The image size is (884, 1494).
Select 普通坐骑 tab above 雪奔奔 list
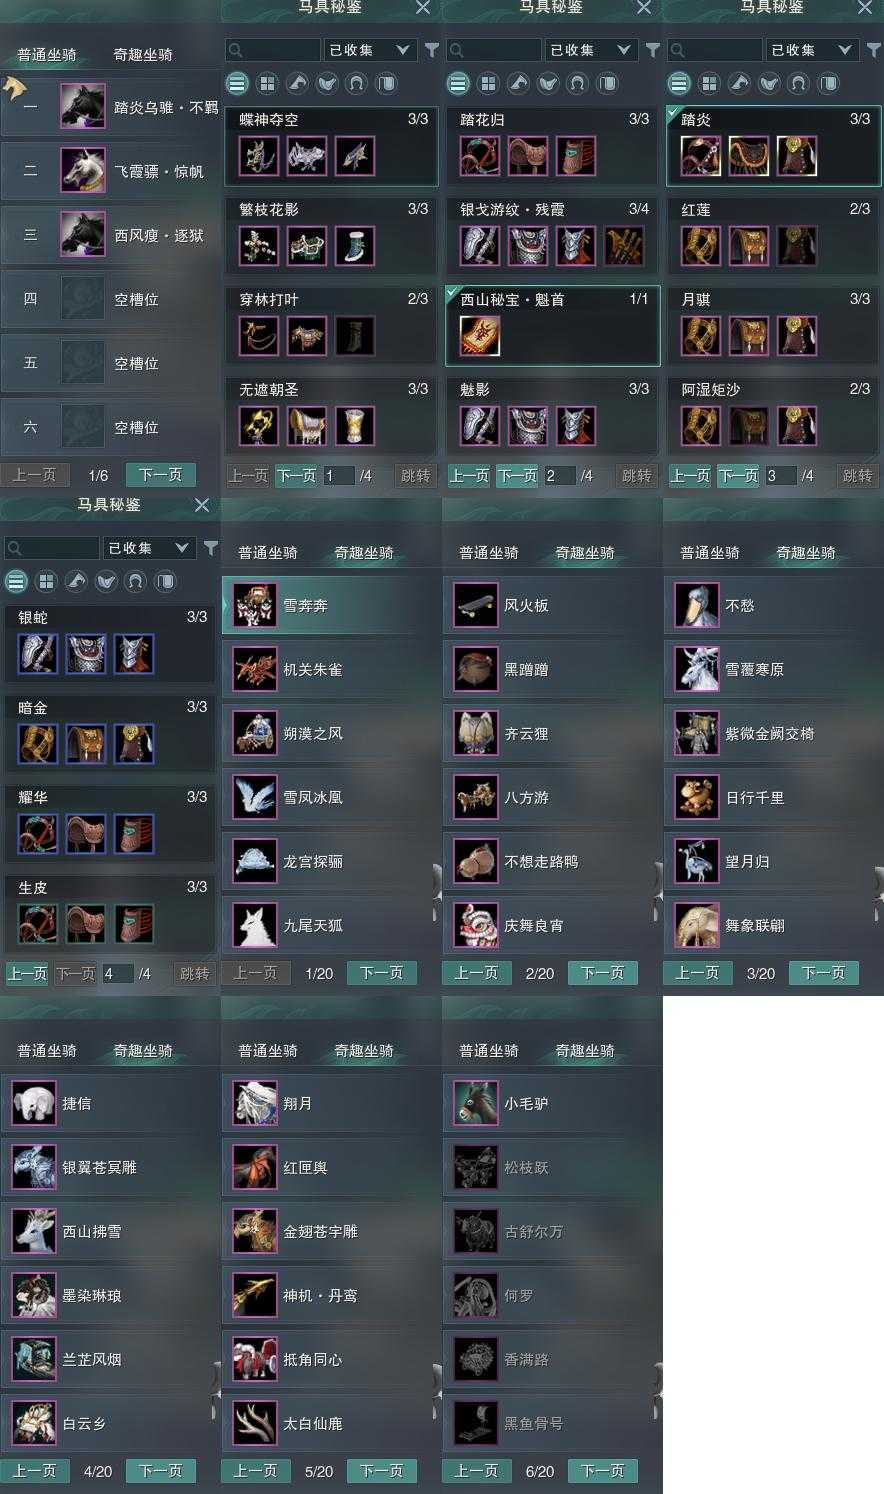[x=268, y=553]
